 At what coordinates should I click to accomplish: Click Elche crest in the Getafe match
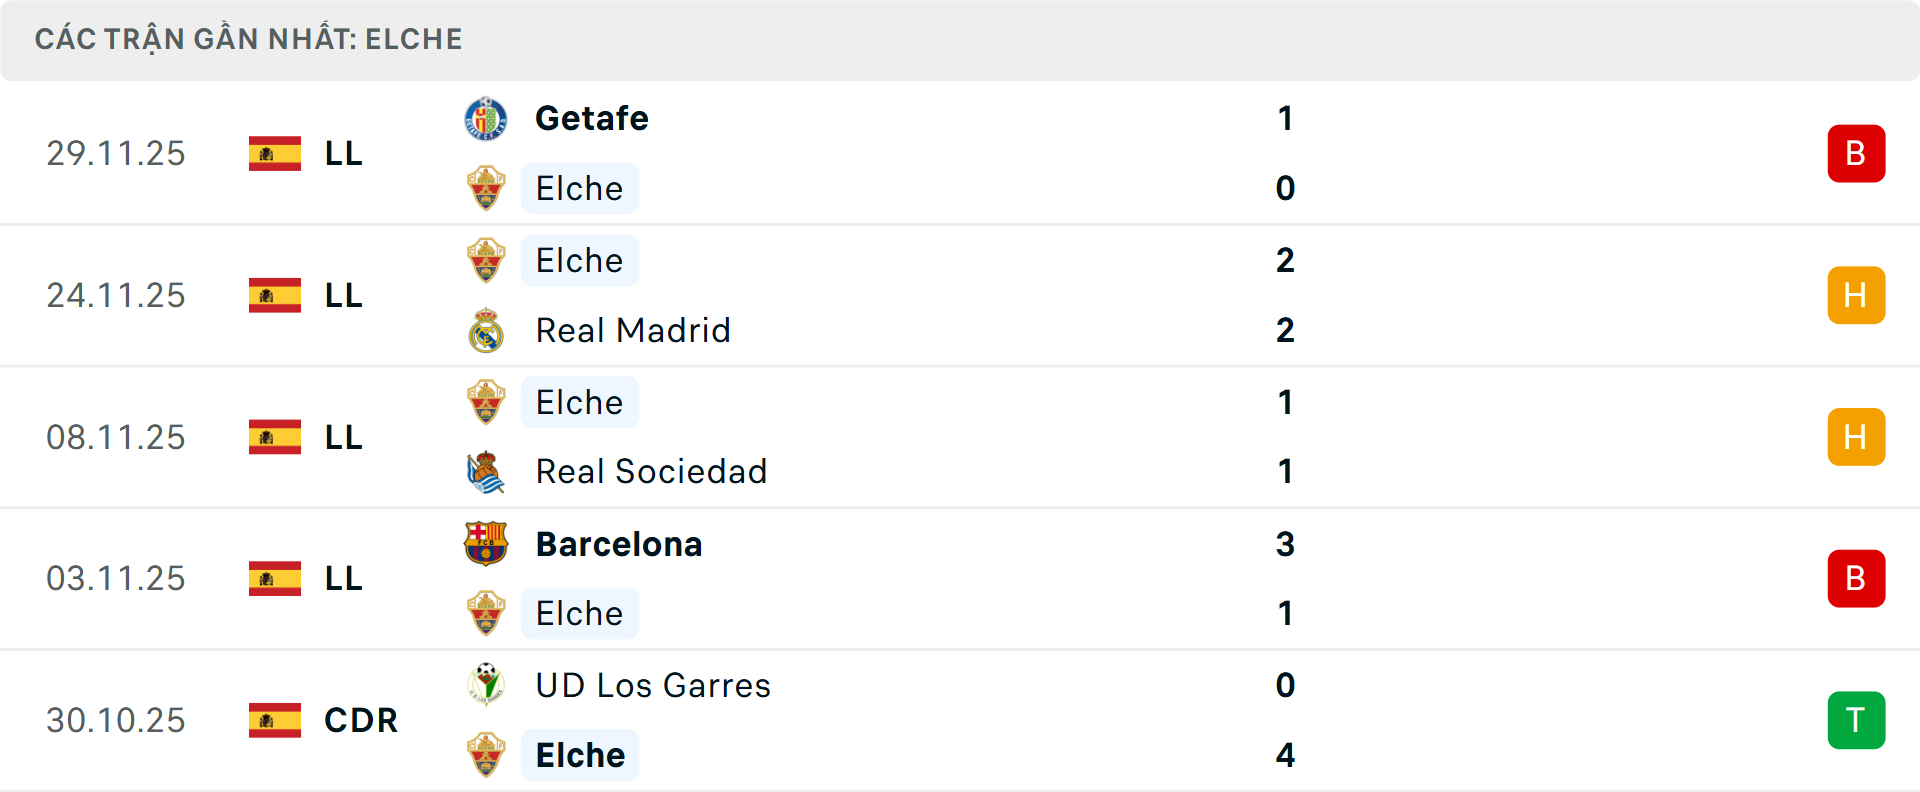click(x=486, y=189)
